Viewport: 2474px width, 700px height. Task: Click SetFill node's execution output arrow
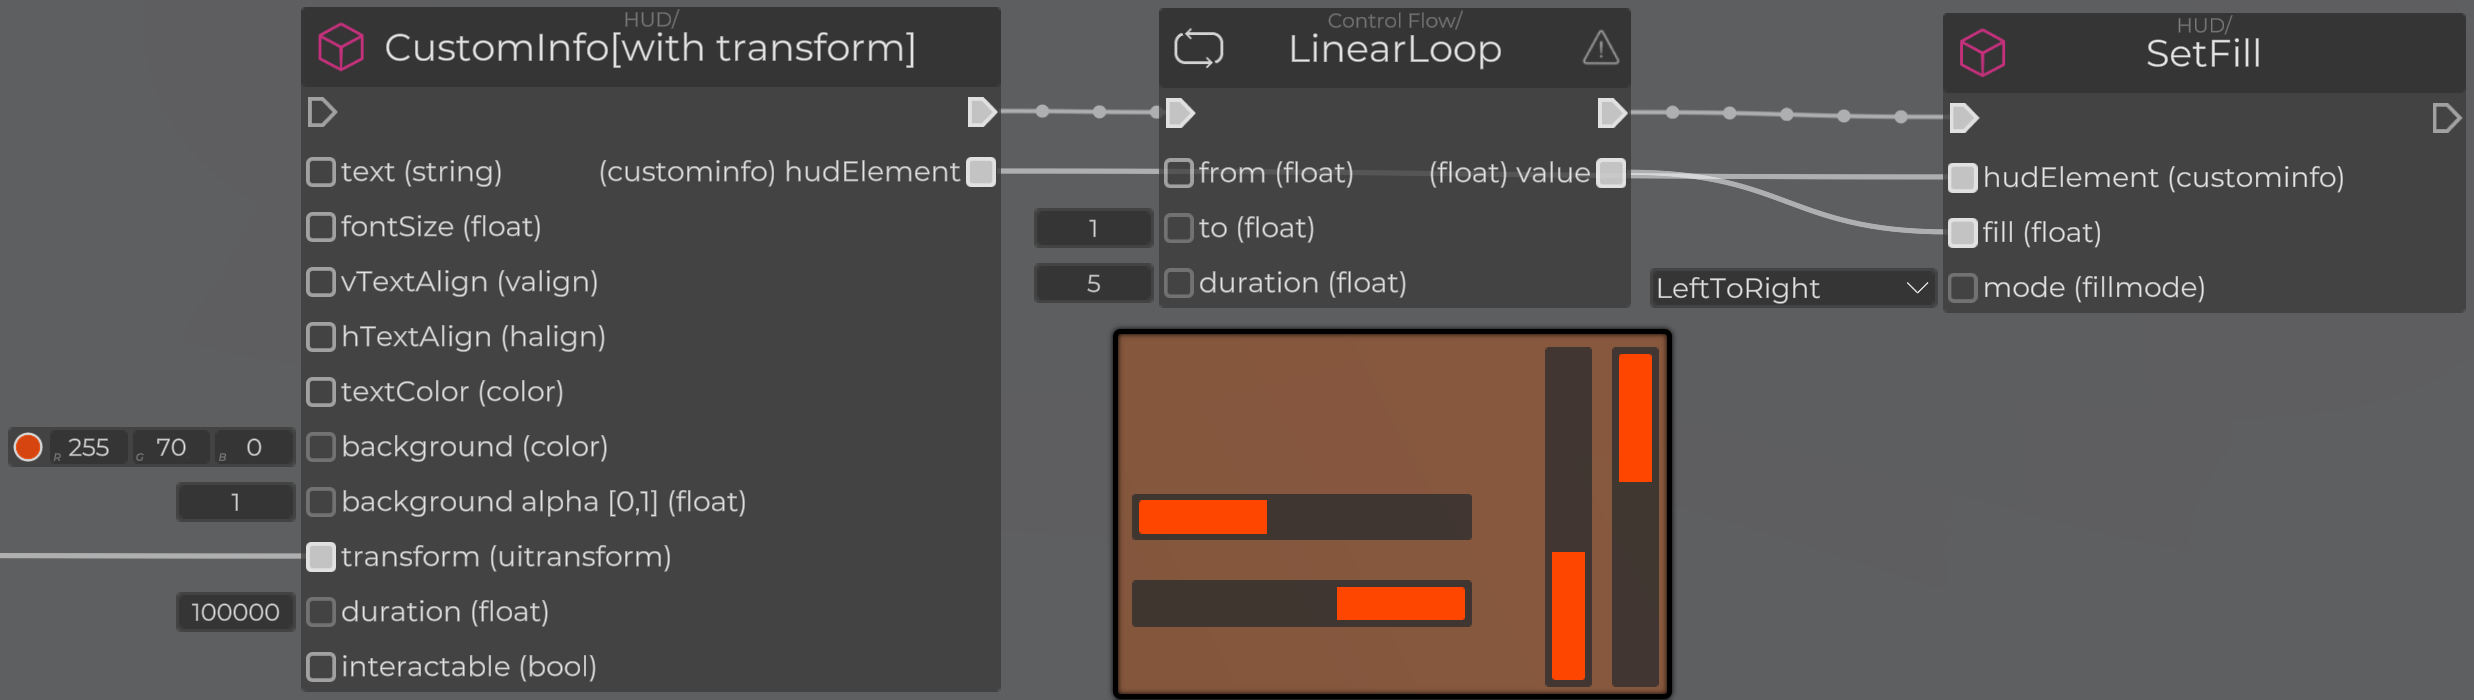pos(2446,118)
